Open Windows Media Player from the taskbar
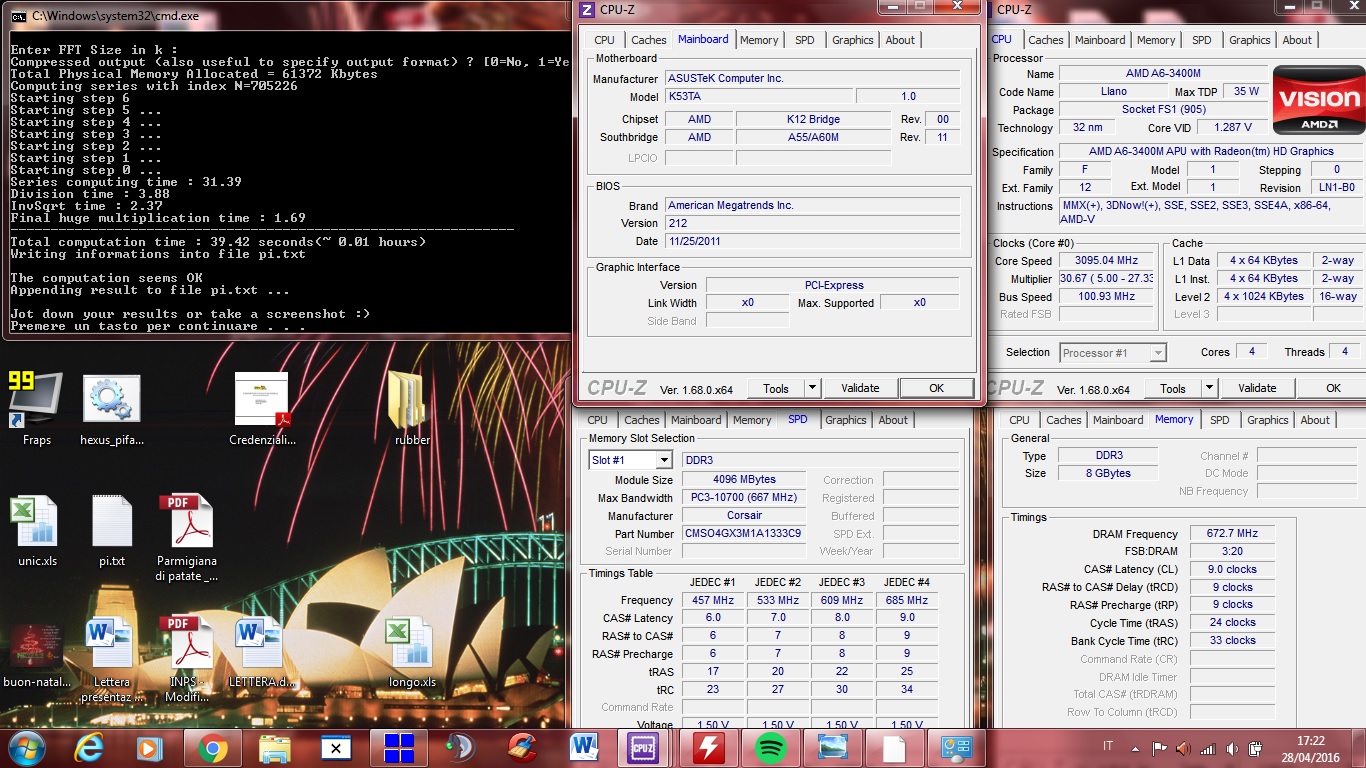Image resolution: width=1366 pixels, height=768 pixels. point(149,747)
